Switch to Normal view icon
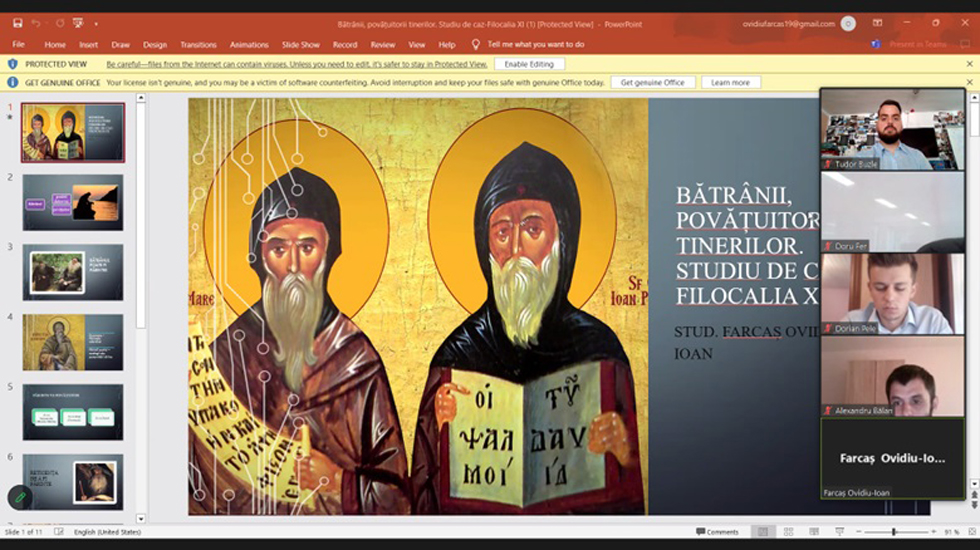The image size is (980, 550). [x=763, y=532]
